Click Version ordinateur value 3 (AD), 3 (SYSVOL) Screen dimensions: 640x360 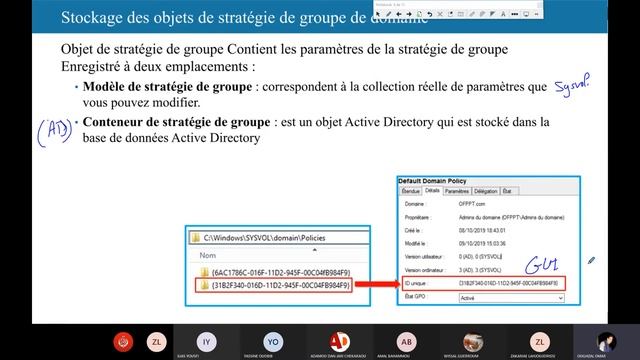point(480,270)
